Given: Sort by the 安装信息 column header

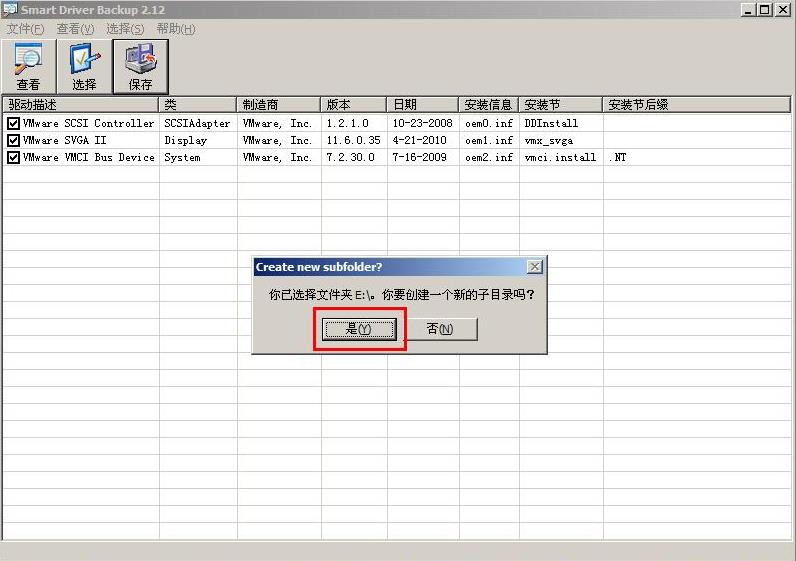Looking at the screenshot, I should point(489,105).
